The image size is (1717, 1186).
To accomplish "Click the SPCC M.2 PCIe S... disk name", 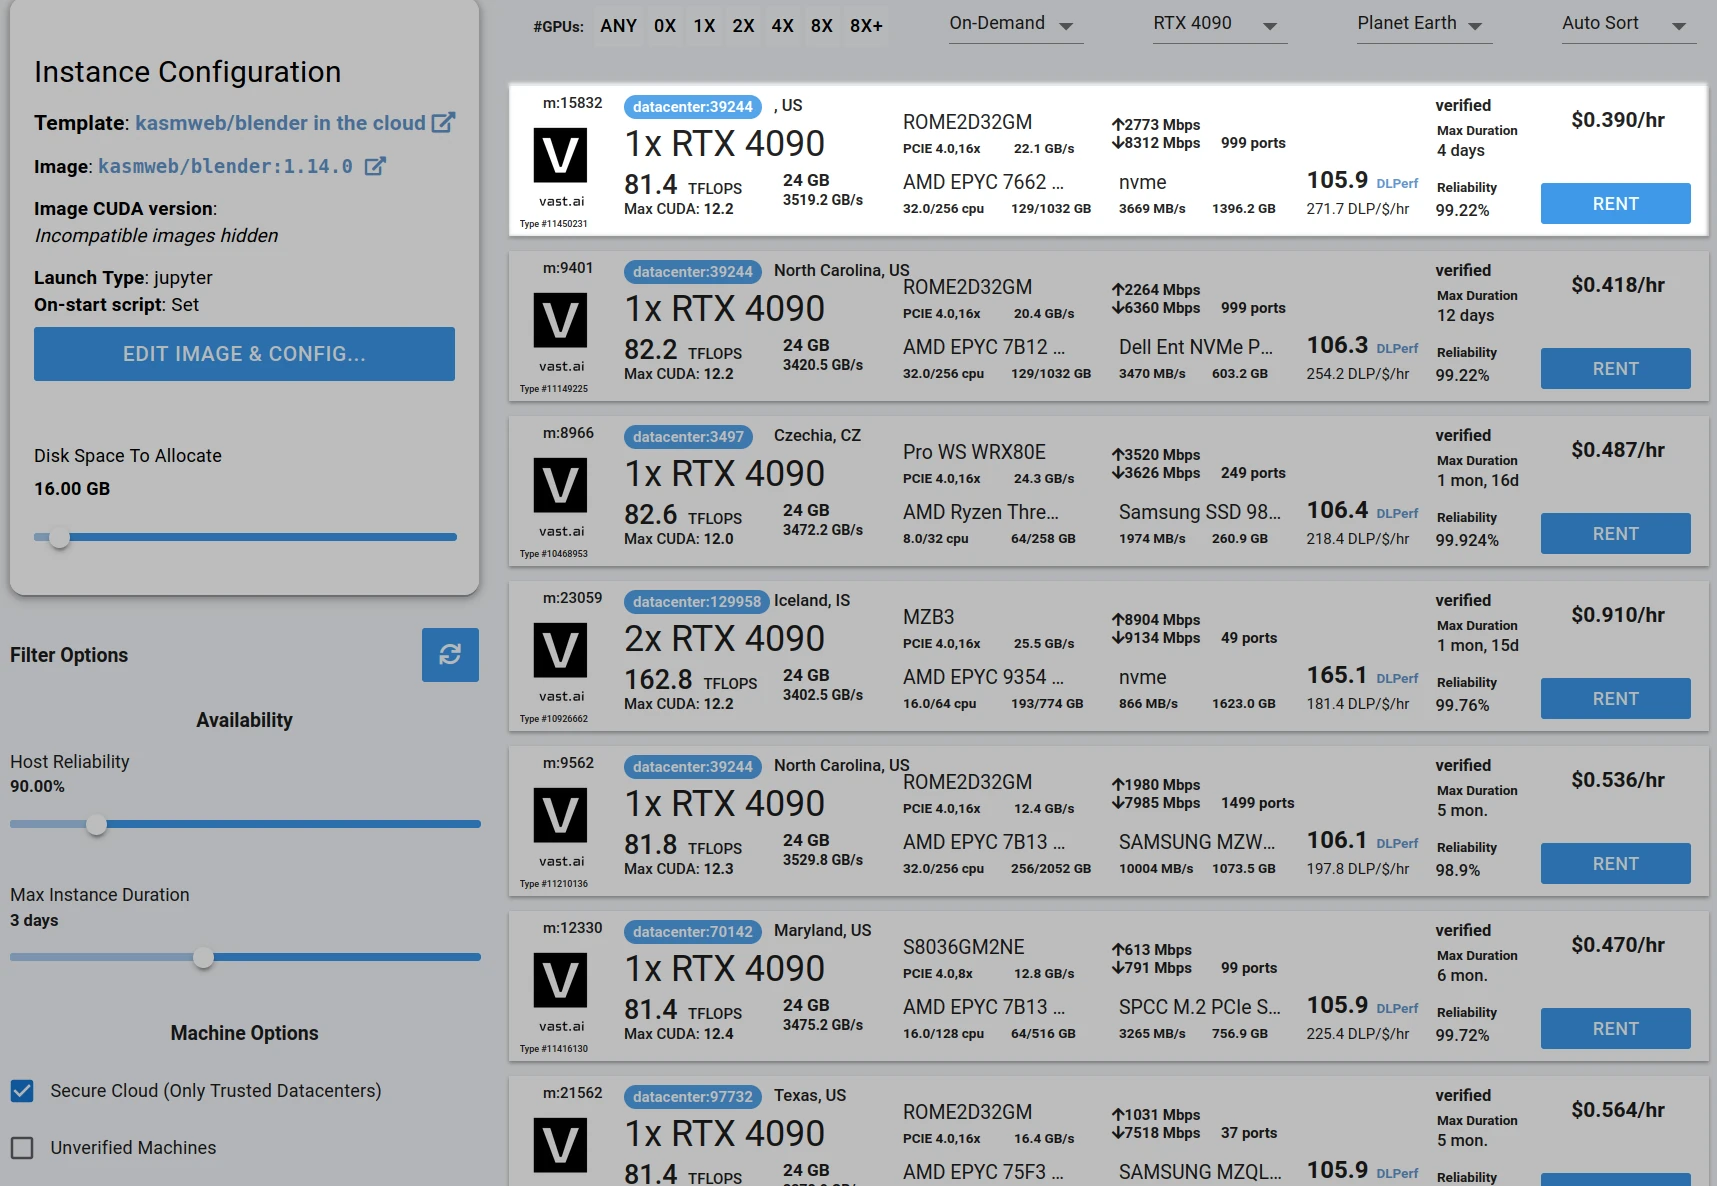I will pos(1199,1007).
